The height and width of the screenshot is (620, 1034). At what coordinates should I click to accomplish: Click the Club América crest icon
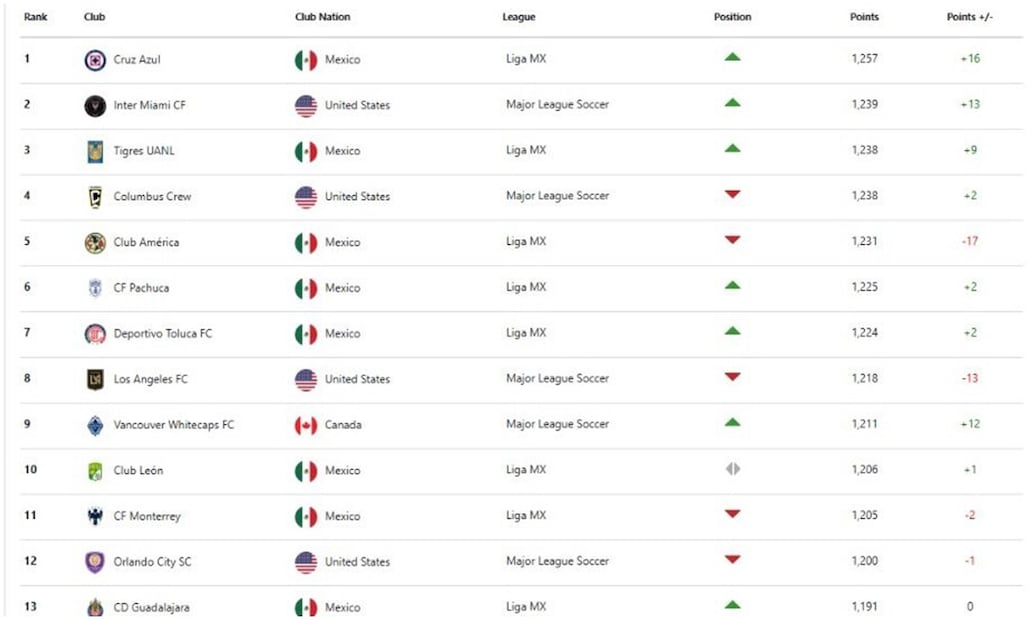95,243
